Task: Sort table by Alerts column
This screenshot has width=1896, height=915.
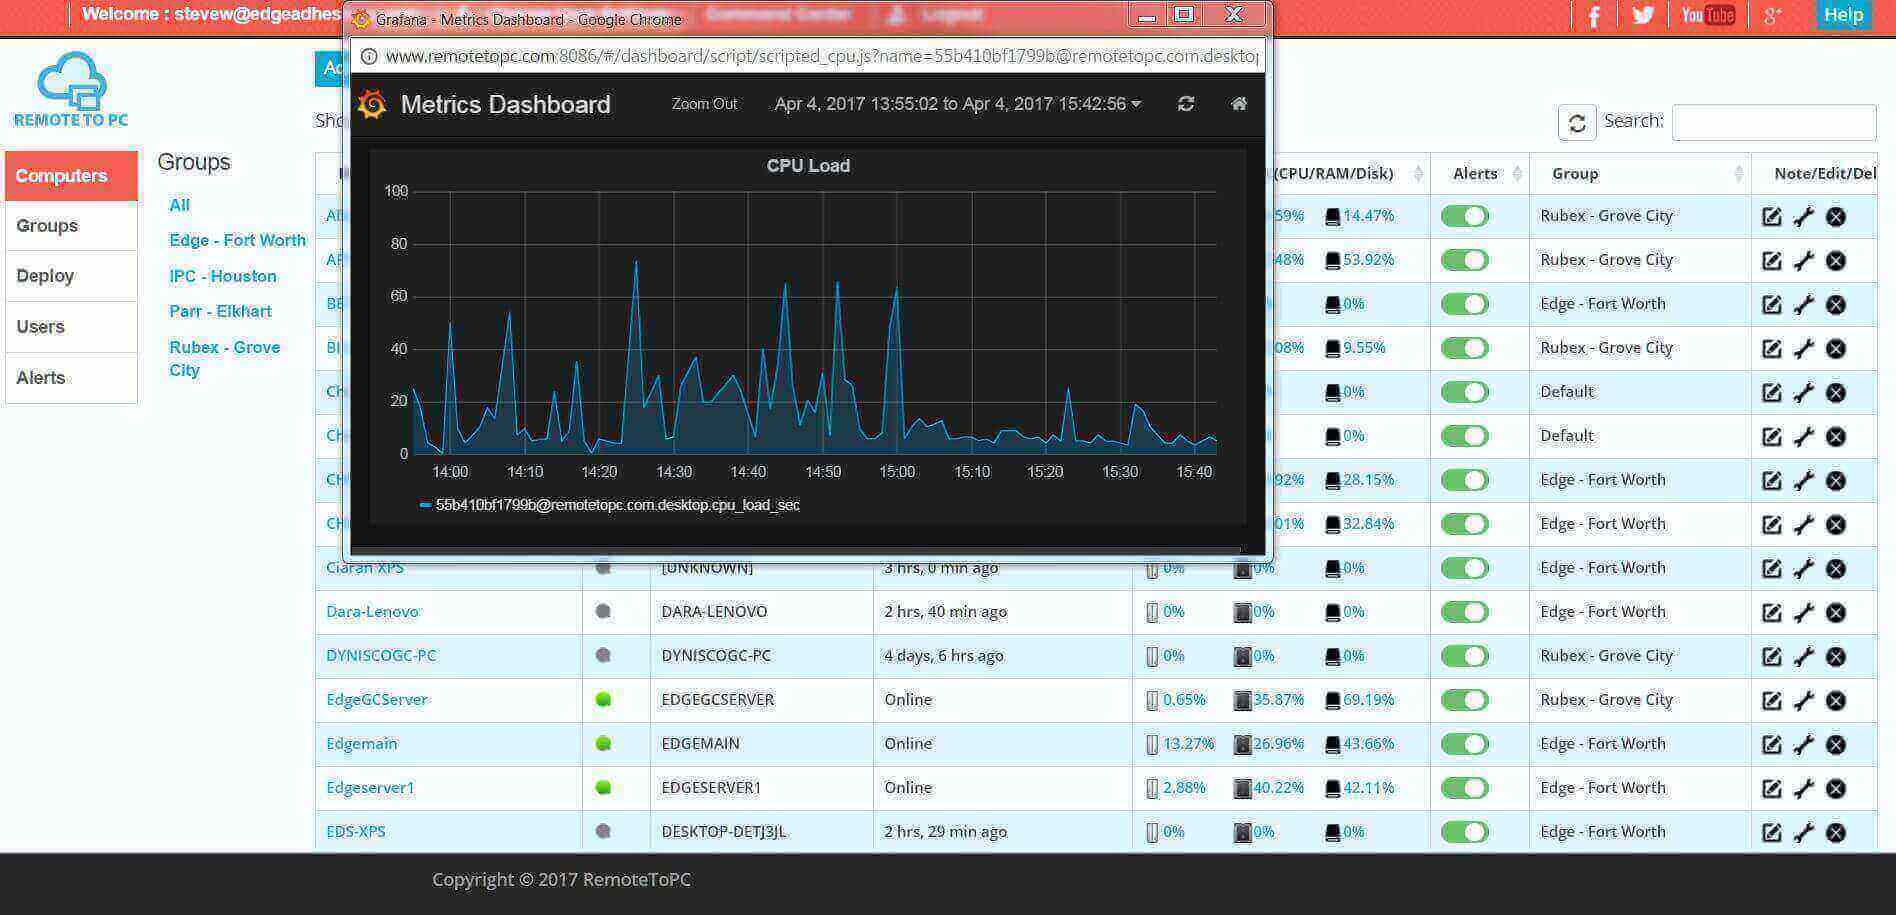Action: [1479, 174]
